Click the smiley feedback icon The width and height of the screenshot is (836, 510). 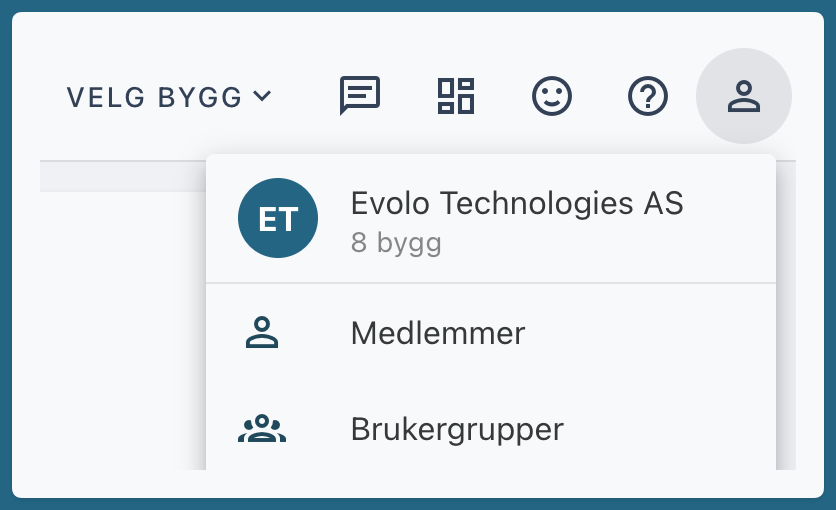552,96
